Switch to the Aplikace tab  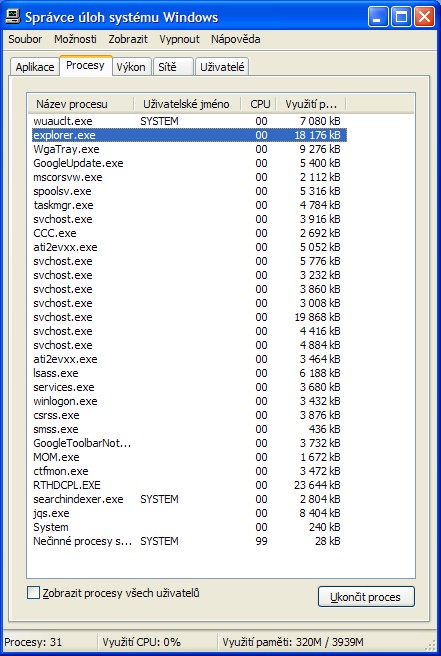coord(35,67)
